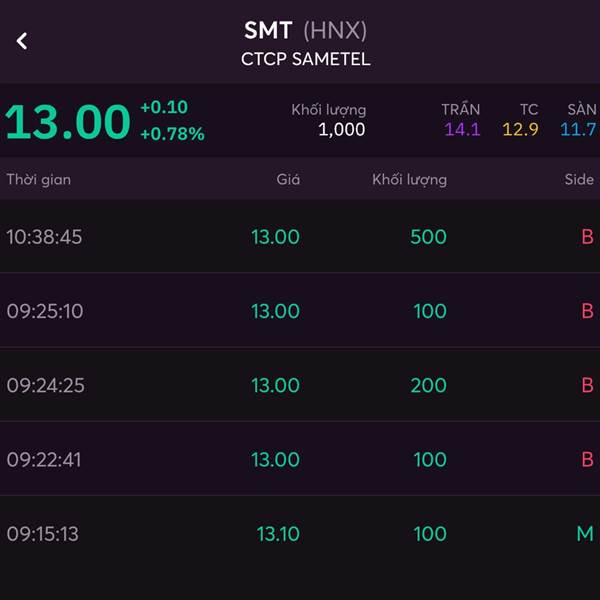This screenshot has height=600, width=600.
Task: Select the 10:38:45 trade time
Action: (44, 237)
